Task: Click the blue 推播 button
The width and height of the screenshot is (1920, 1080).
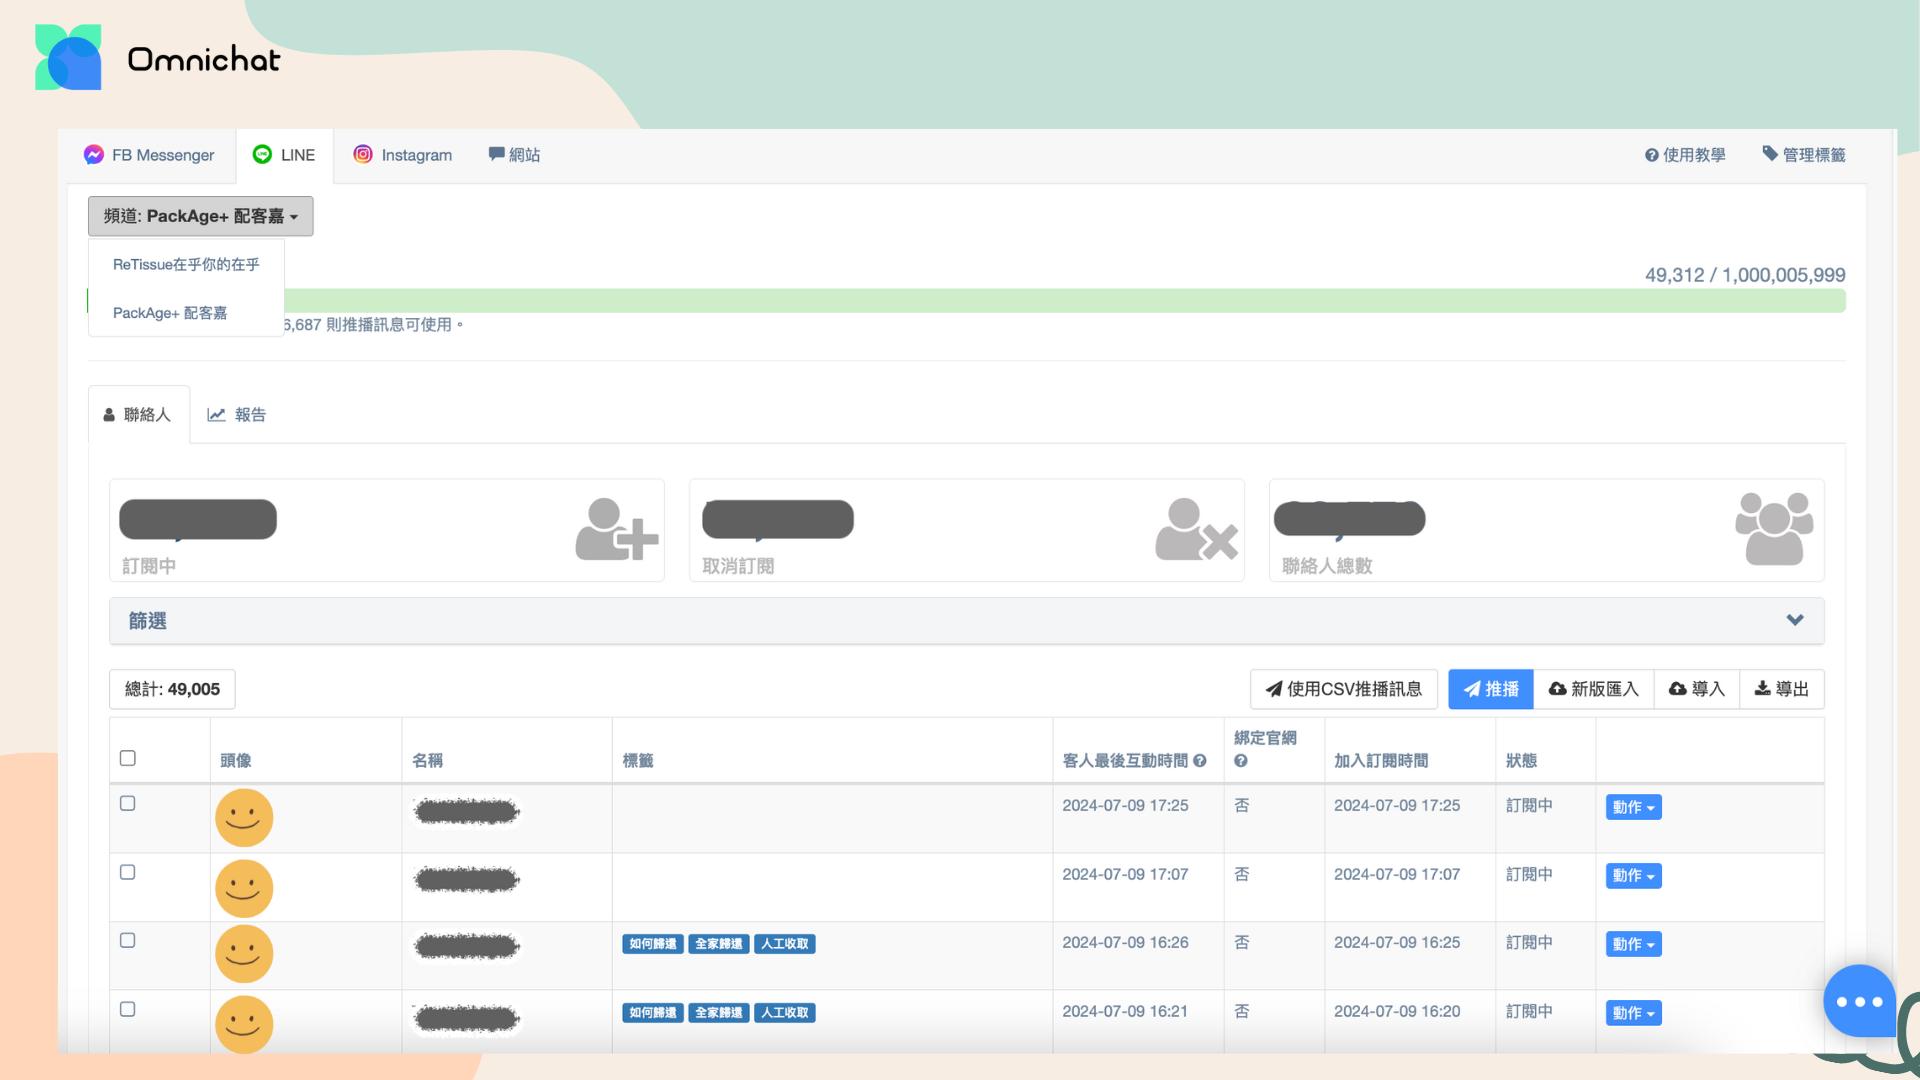Action: point(1491,689)
